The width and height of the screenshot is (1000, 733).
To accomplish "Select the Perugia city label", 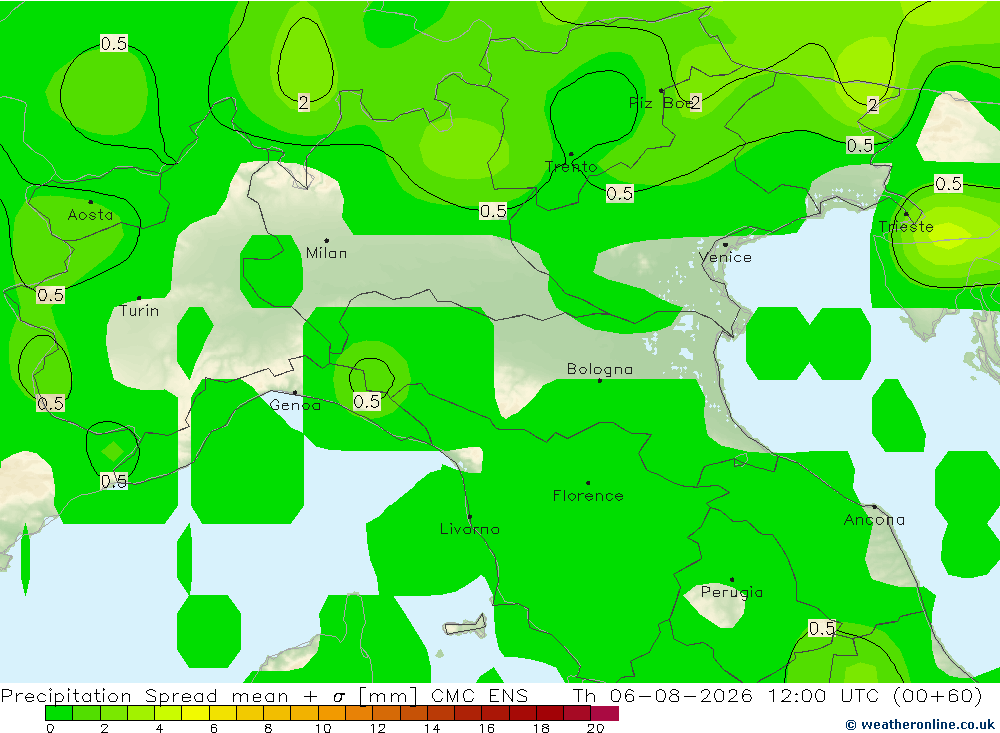I will [732, 592].
